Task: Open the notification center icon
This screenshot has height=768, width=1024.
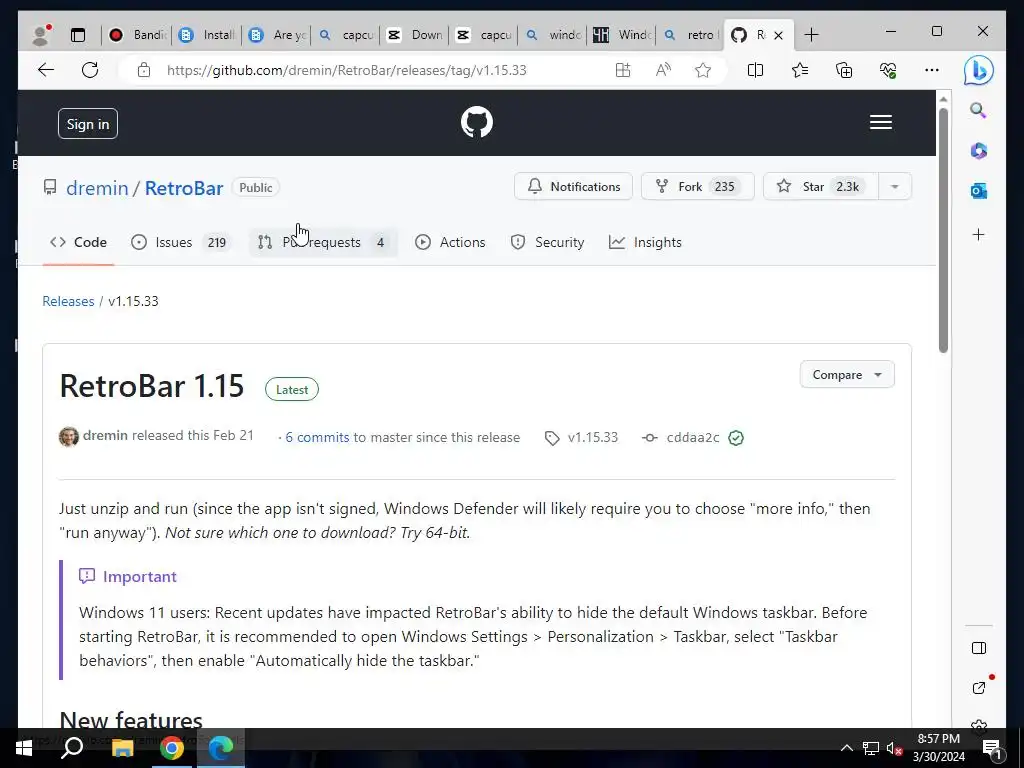Action: (991, 748)
